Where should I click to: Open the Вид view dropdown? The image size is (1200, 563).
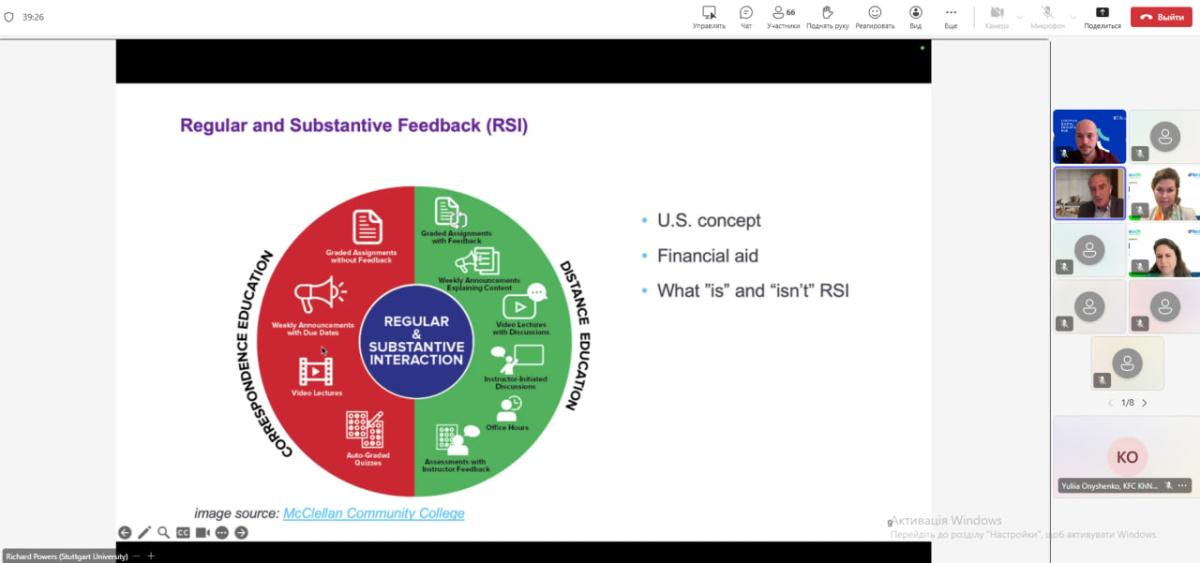click(915, 16)
